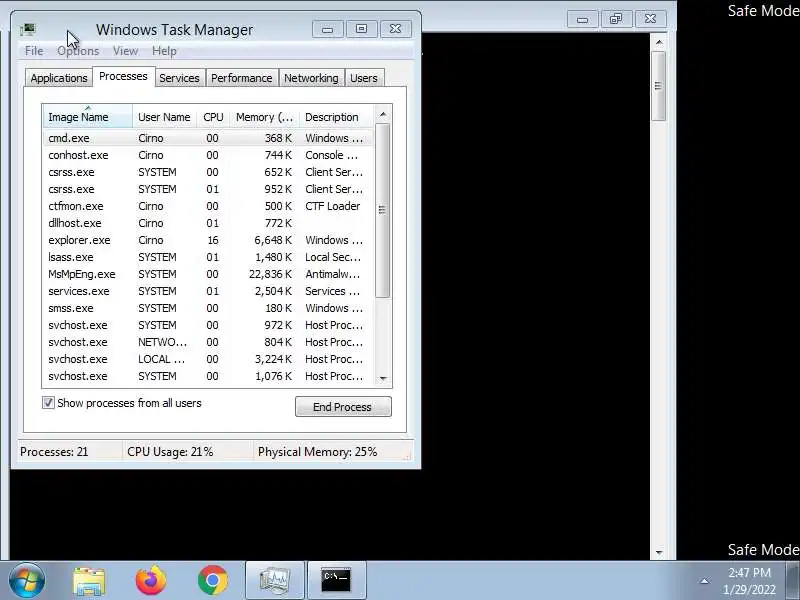Select svchost.exe row using 972 K

(208, 325)
